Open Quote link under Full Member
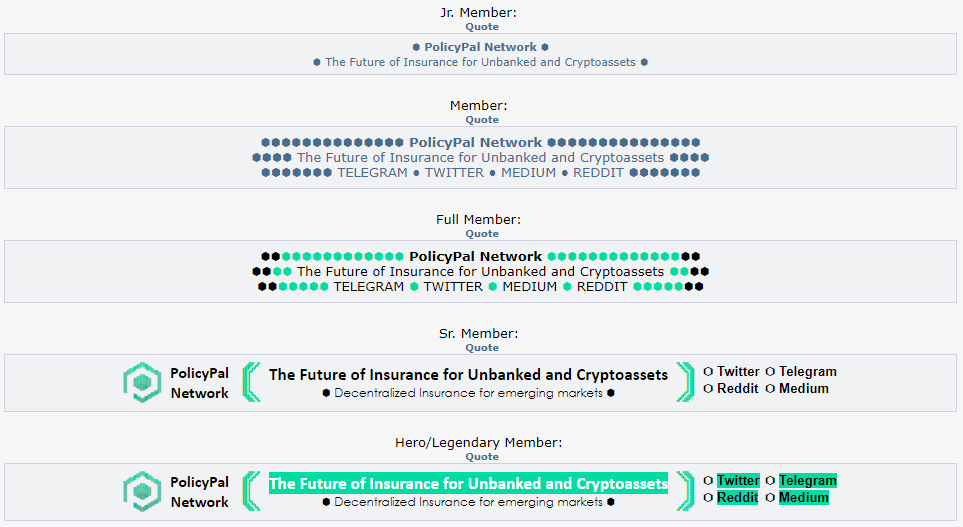963x527 pixels. click(482, 233)
